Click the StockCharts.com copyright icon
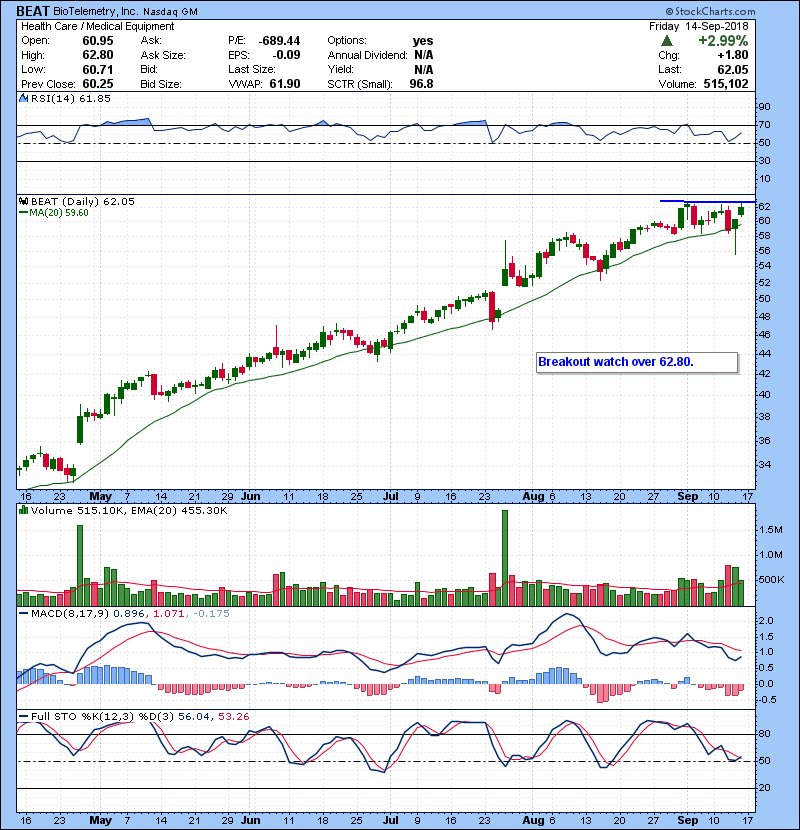The image size is (800, 830). point(669,11)
